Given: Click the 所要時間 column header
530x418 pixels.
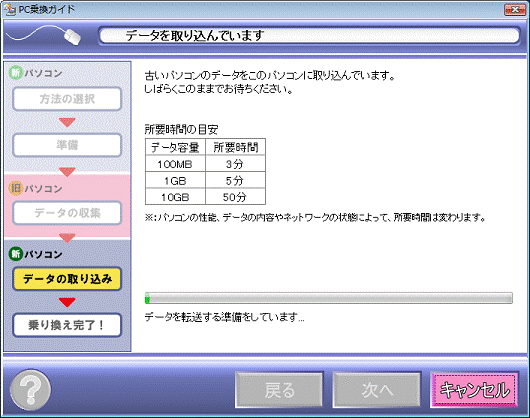Looking at the screenshot, I should [x=235, y=147].
